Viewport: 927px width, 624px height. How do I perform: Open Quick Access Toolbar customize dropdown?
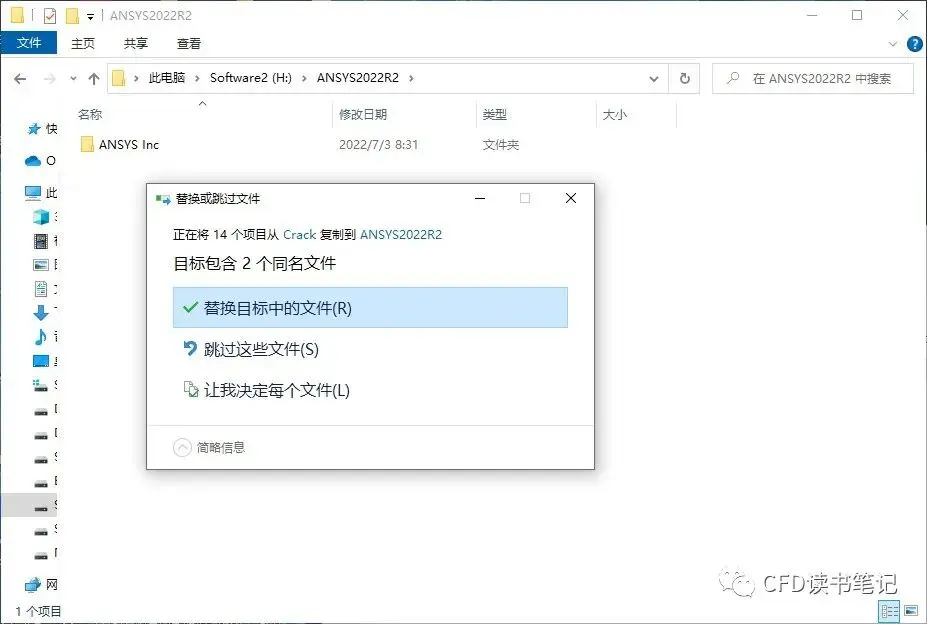point(90,16)
